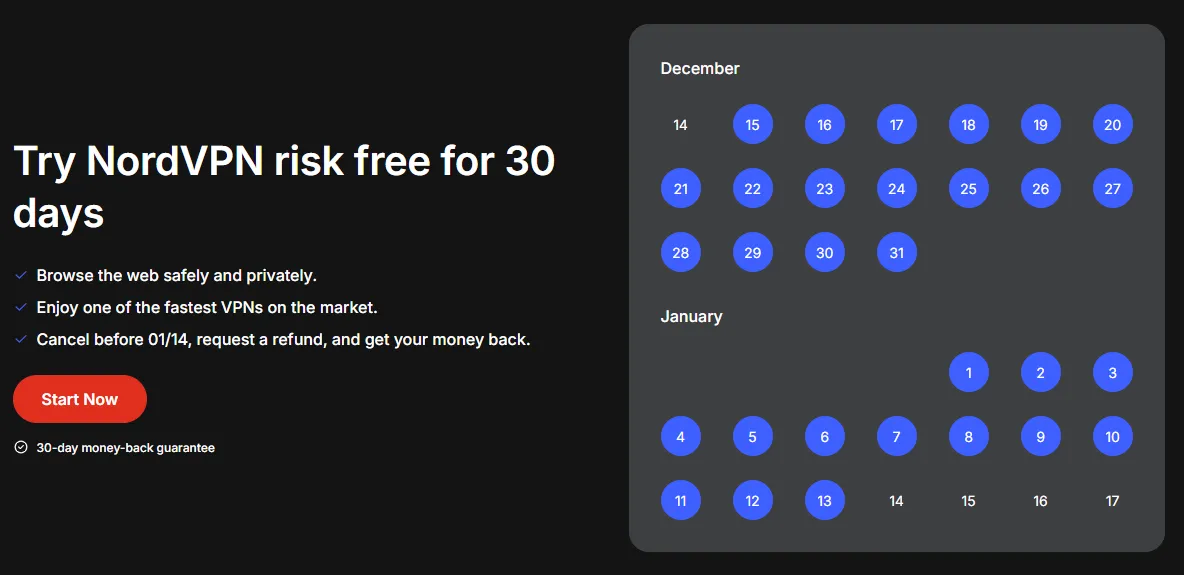Screen dimensions: 1184x575
Task: Pick January 7 blue circle
Action: point(897,437)
